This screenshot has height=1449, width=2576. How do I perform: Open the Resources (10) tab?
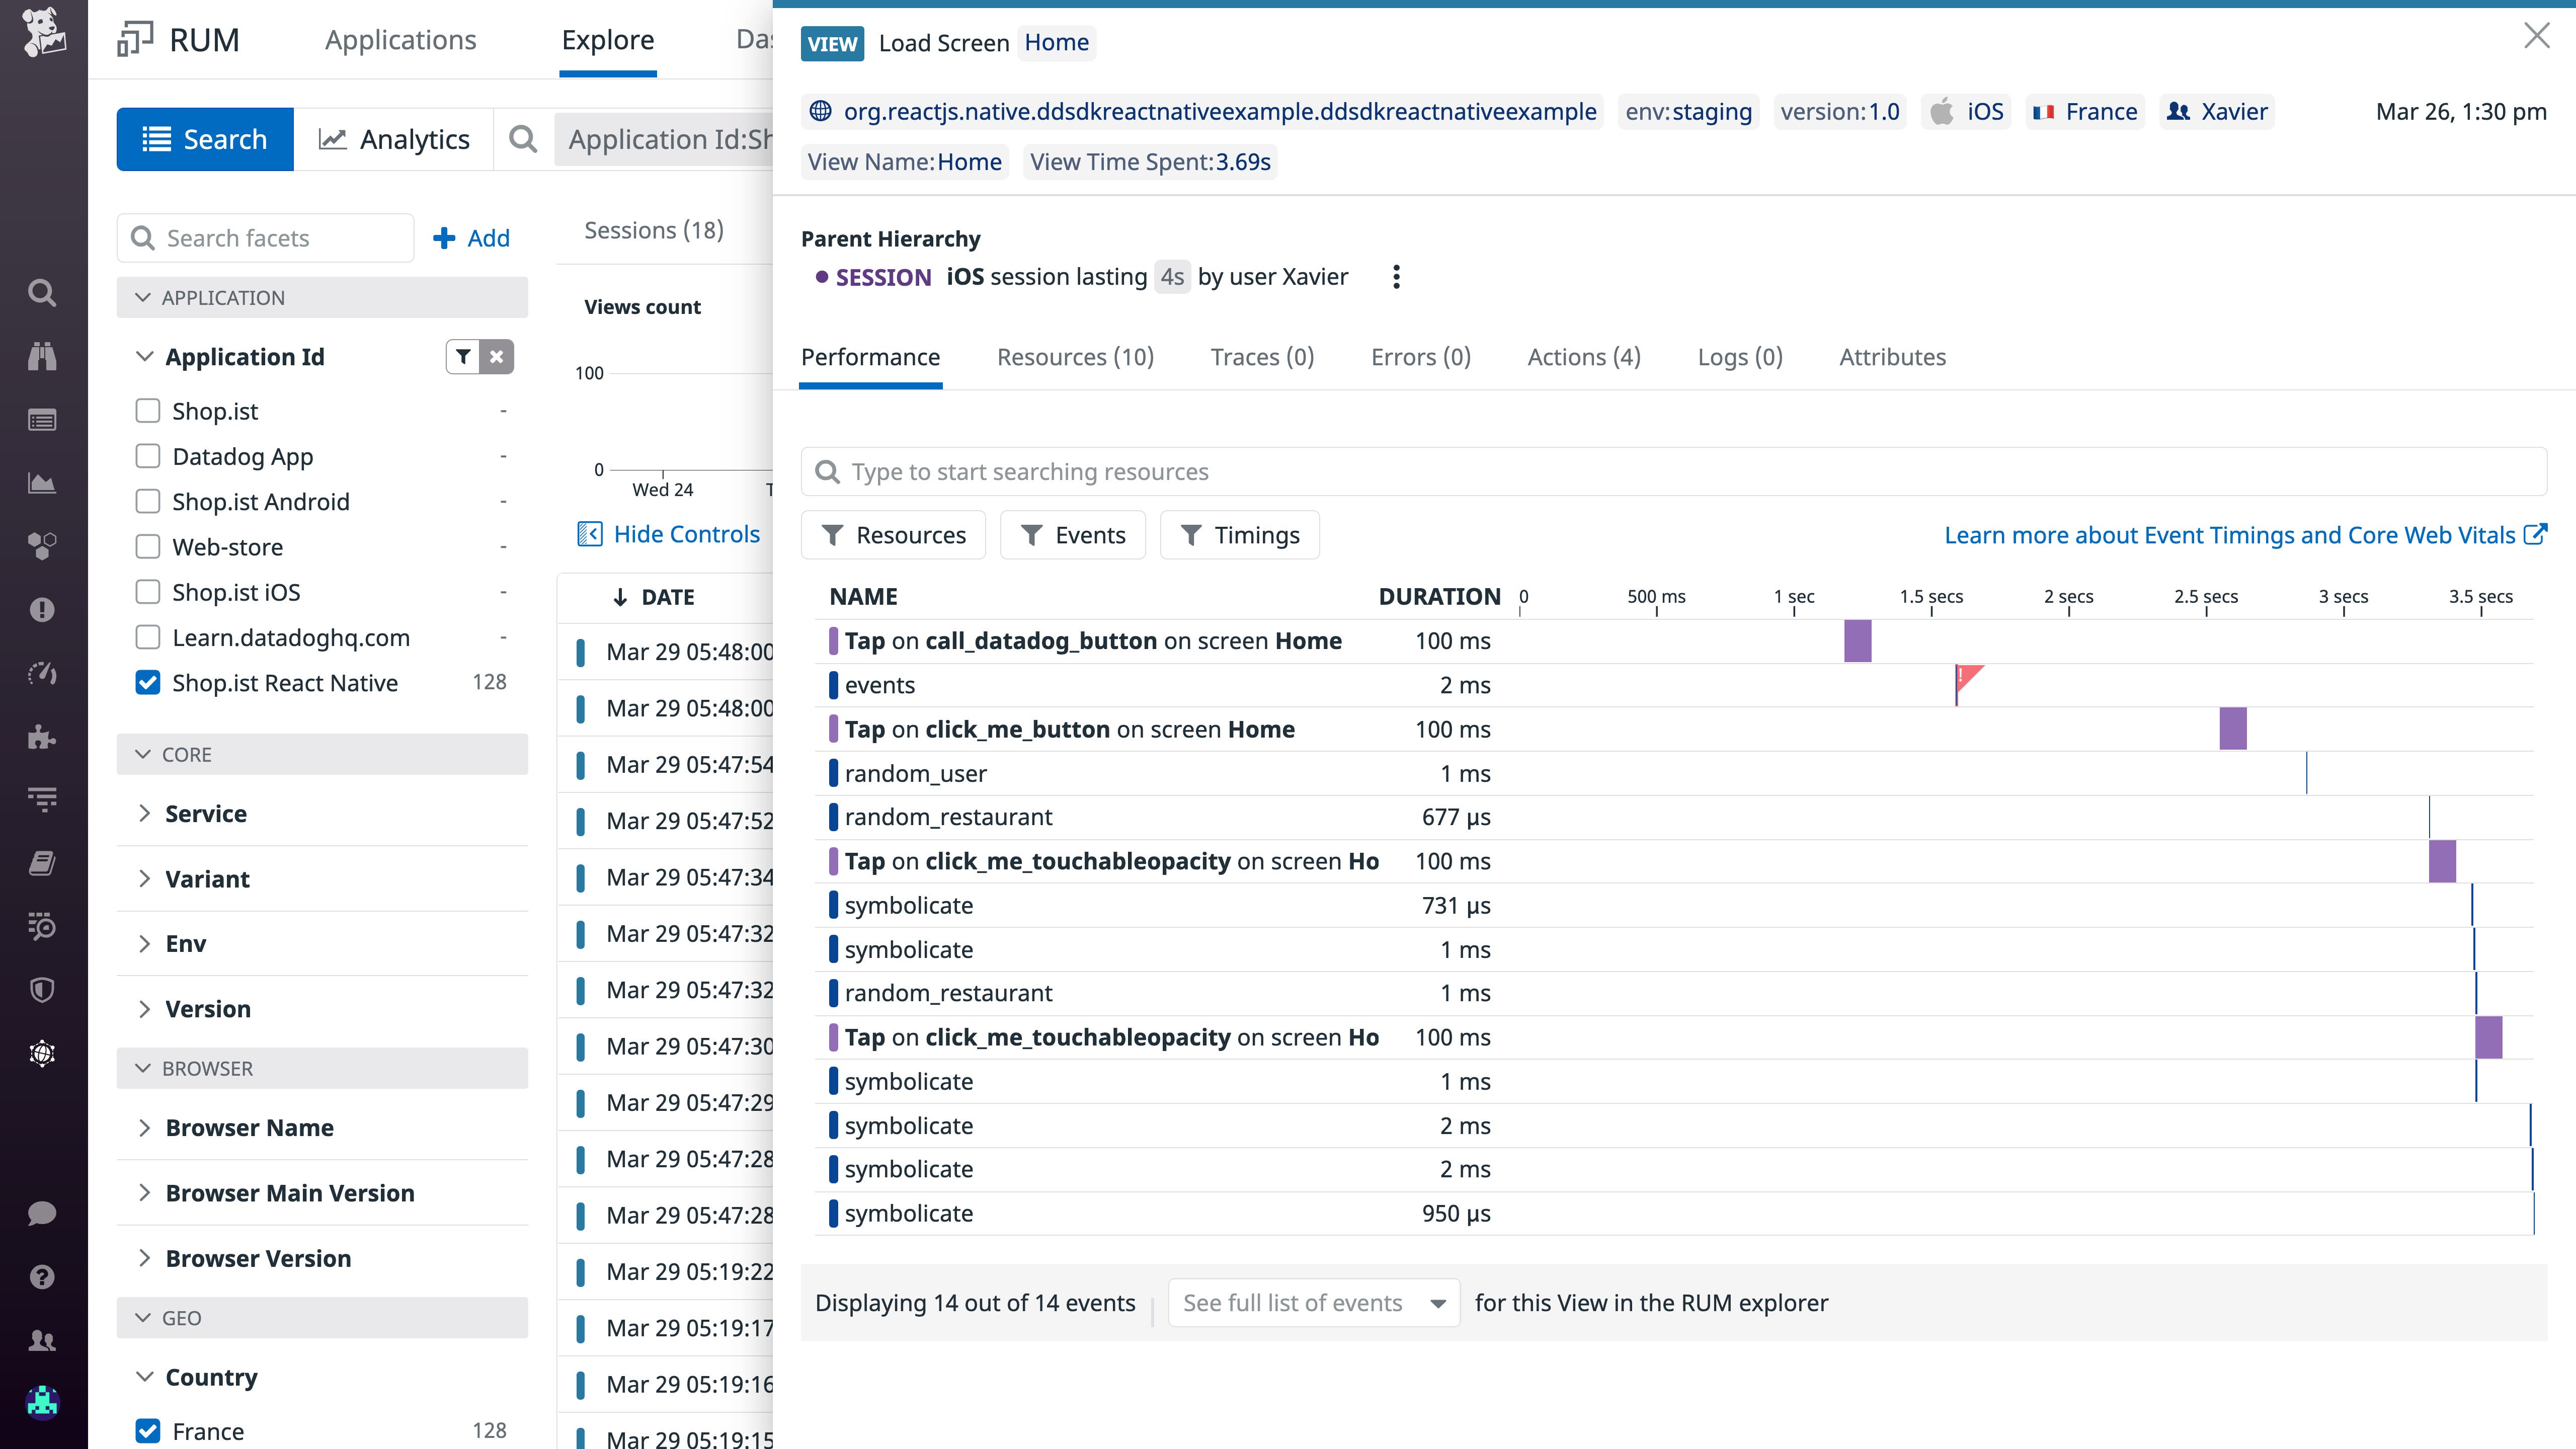[1075, 357]
